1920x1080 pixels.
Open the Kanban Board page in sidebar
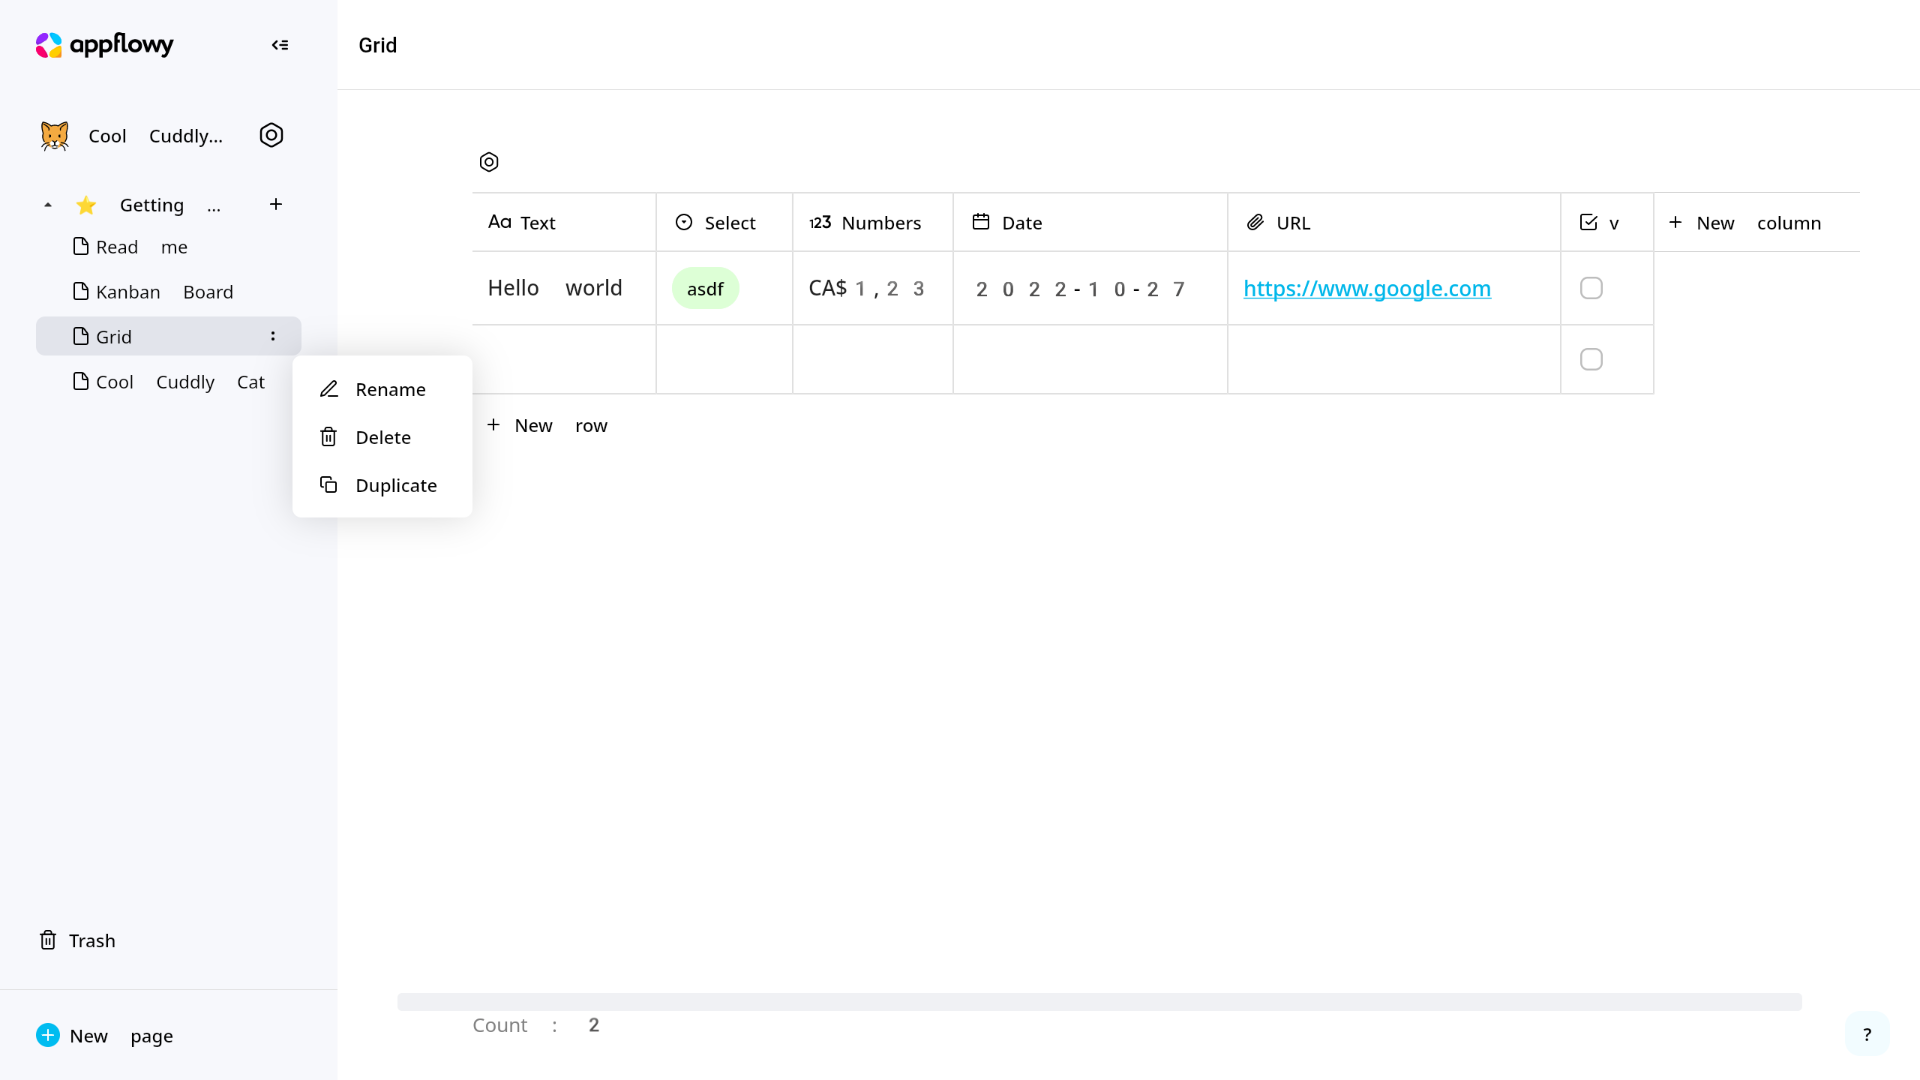click(x=164, y=292)
